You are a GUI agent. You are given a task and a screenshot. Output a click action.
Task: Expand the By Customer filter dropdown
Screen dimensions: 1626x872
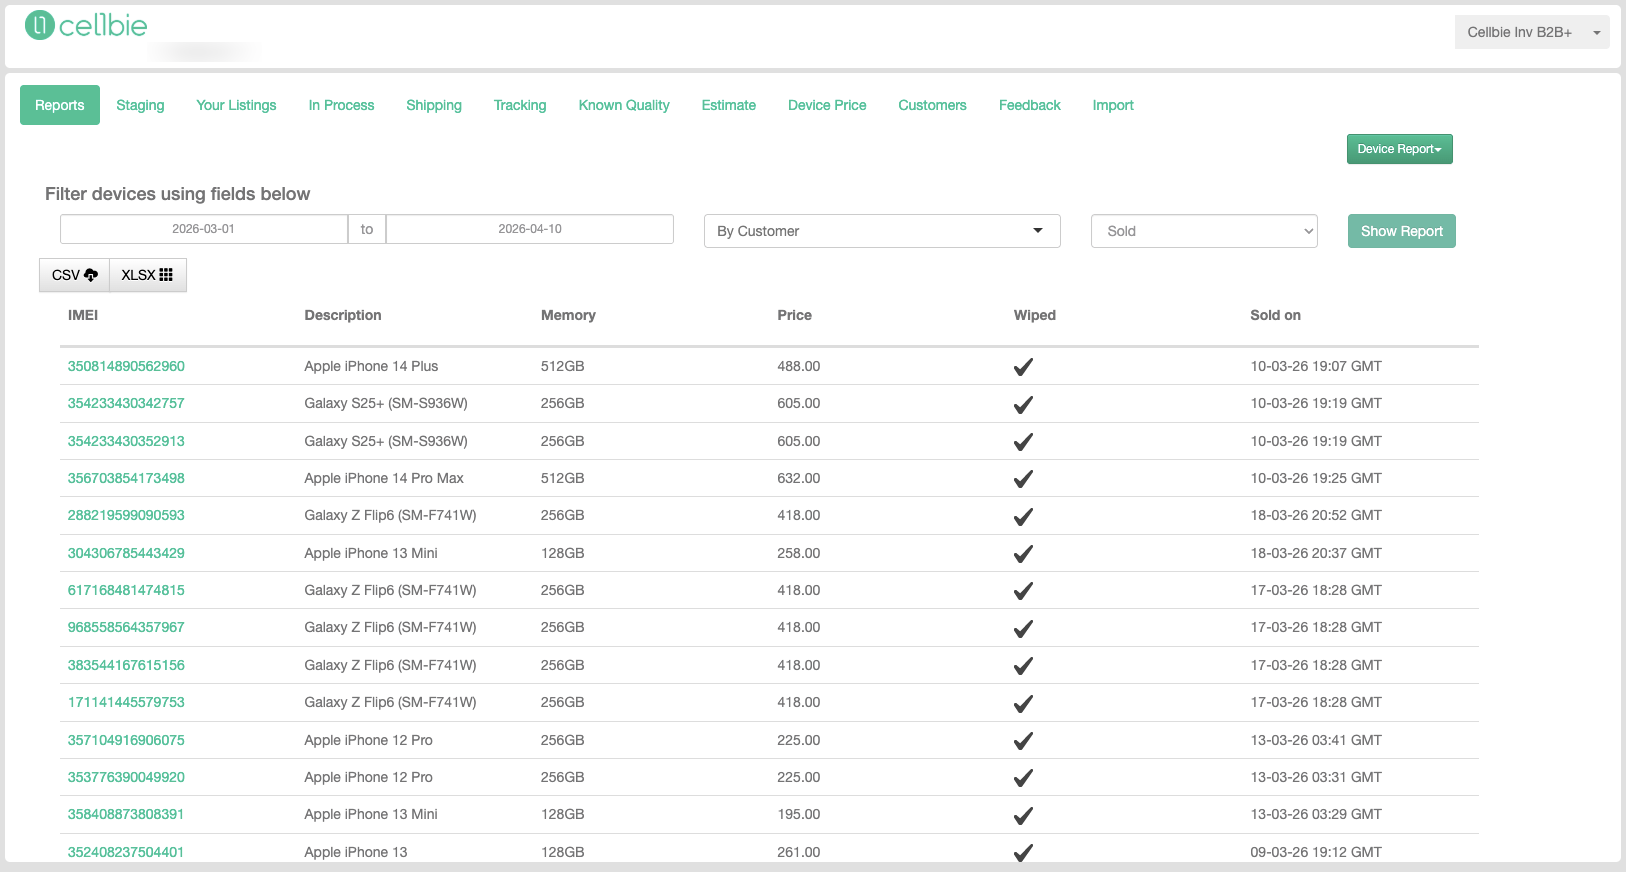coord(882,231)
